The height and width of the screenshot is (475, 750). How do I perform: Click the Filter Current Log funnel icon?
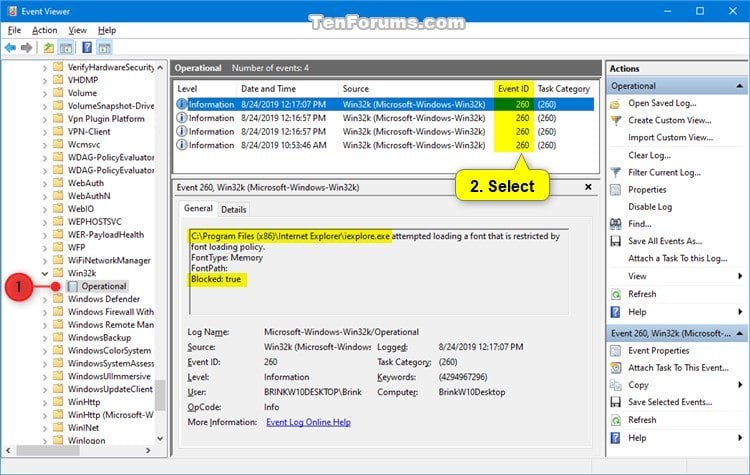616,173
